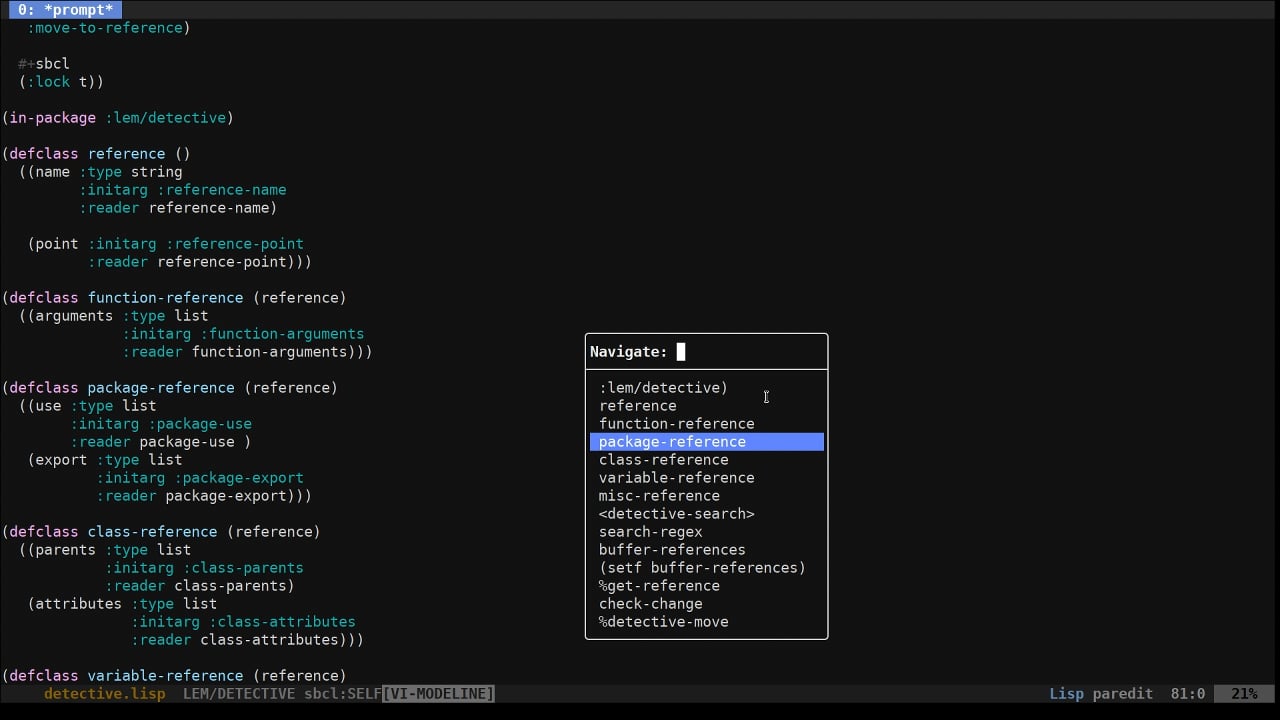The width and height of the screenshot is (1280, 720).
Task: Click 'class-reference' in its defclass line
Action: (153, 532)
